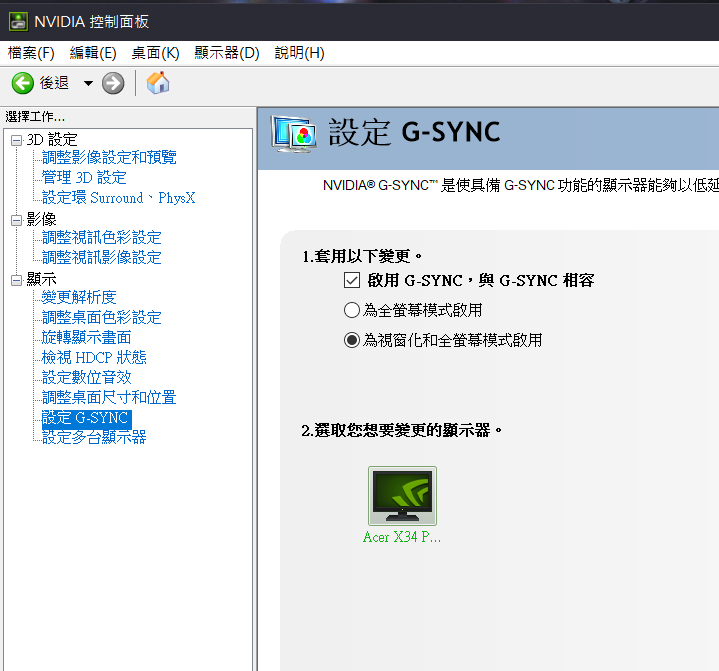Click the green Back arrow button
This screenshot has height=671, width=719.
coord(22,83)
